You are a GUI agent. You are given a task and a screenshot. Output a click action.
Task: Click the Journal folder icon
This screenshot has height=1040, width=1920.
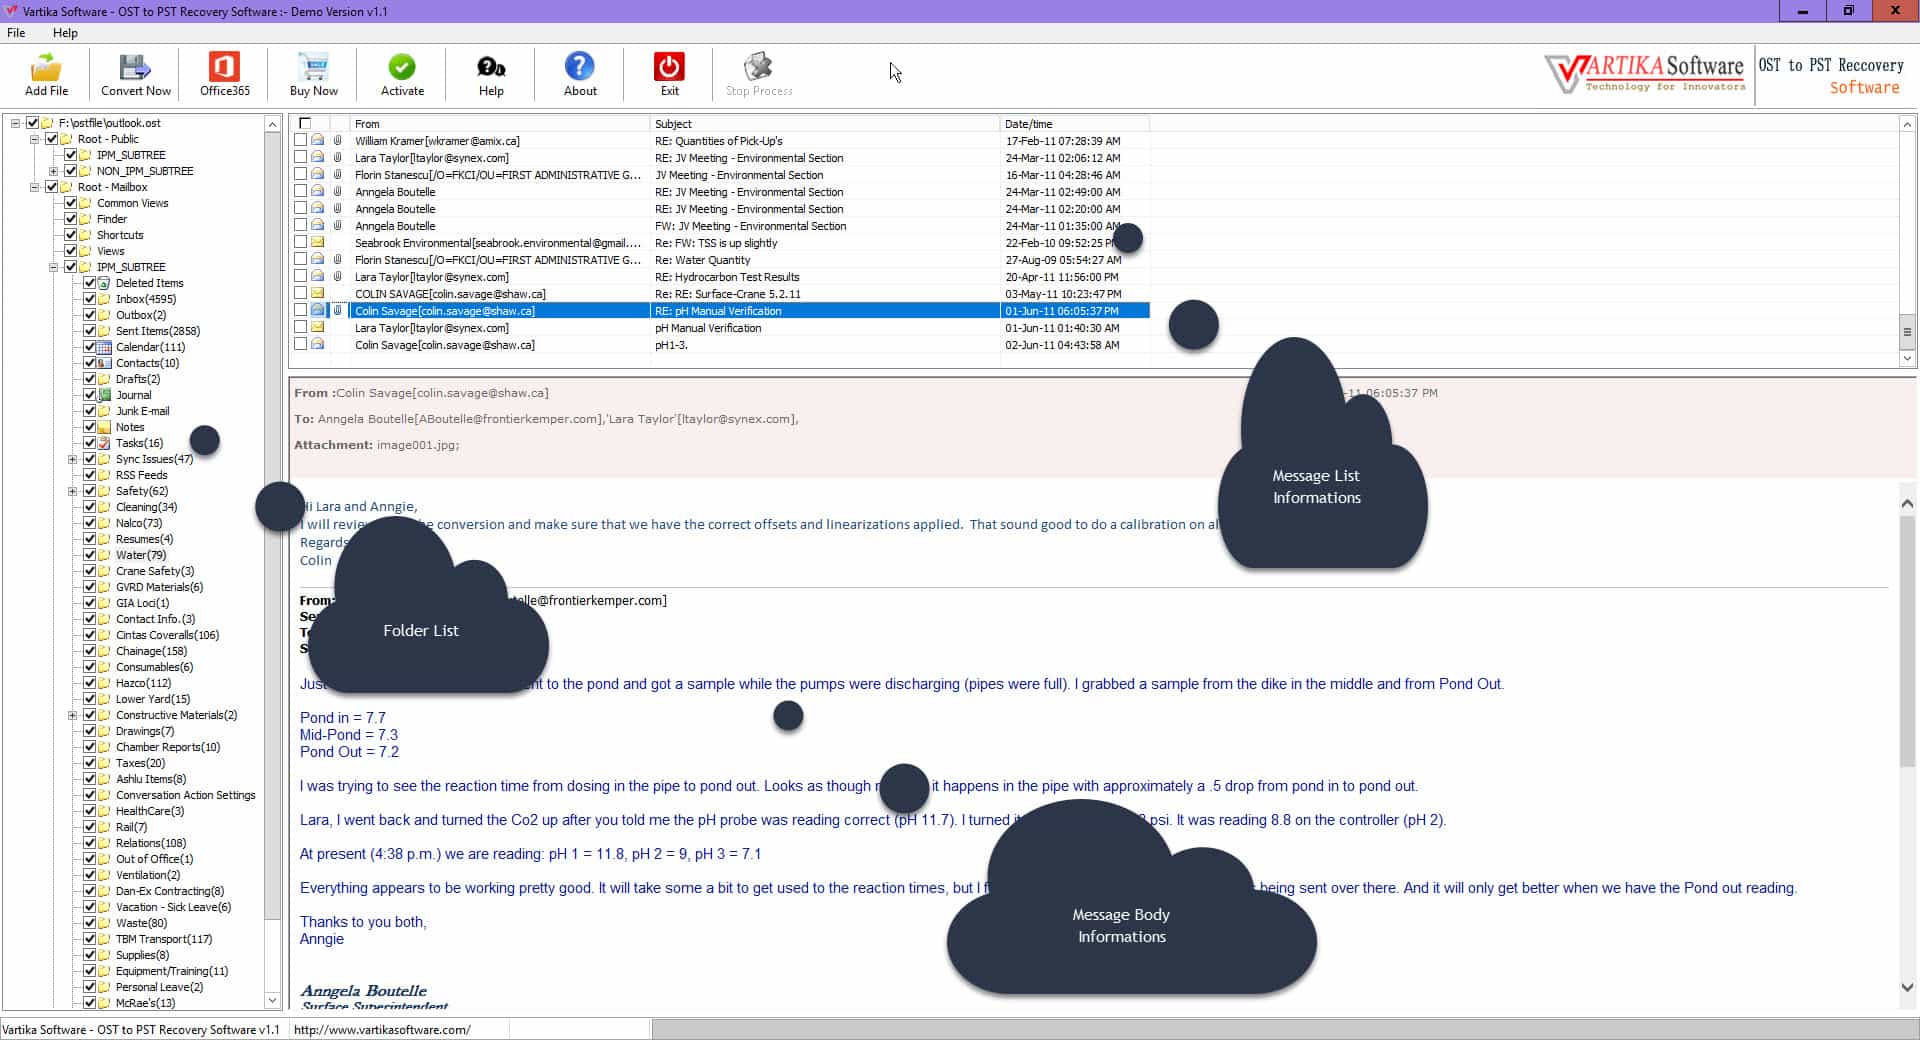[104, 395]
